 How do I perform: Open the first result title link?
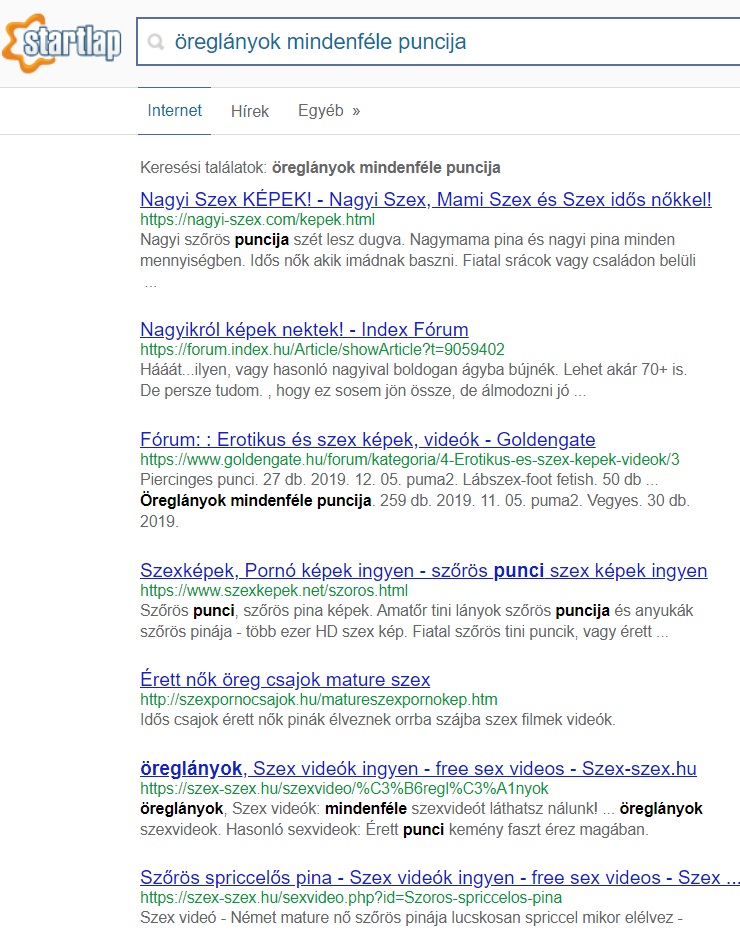[x=426, y=199]
